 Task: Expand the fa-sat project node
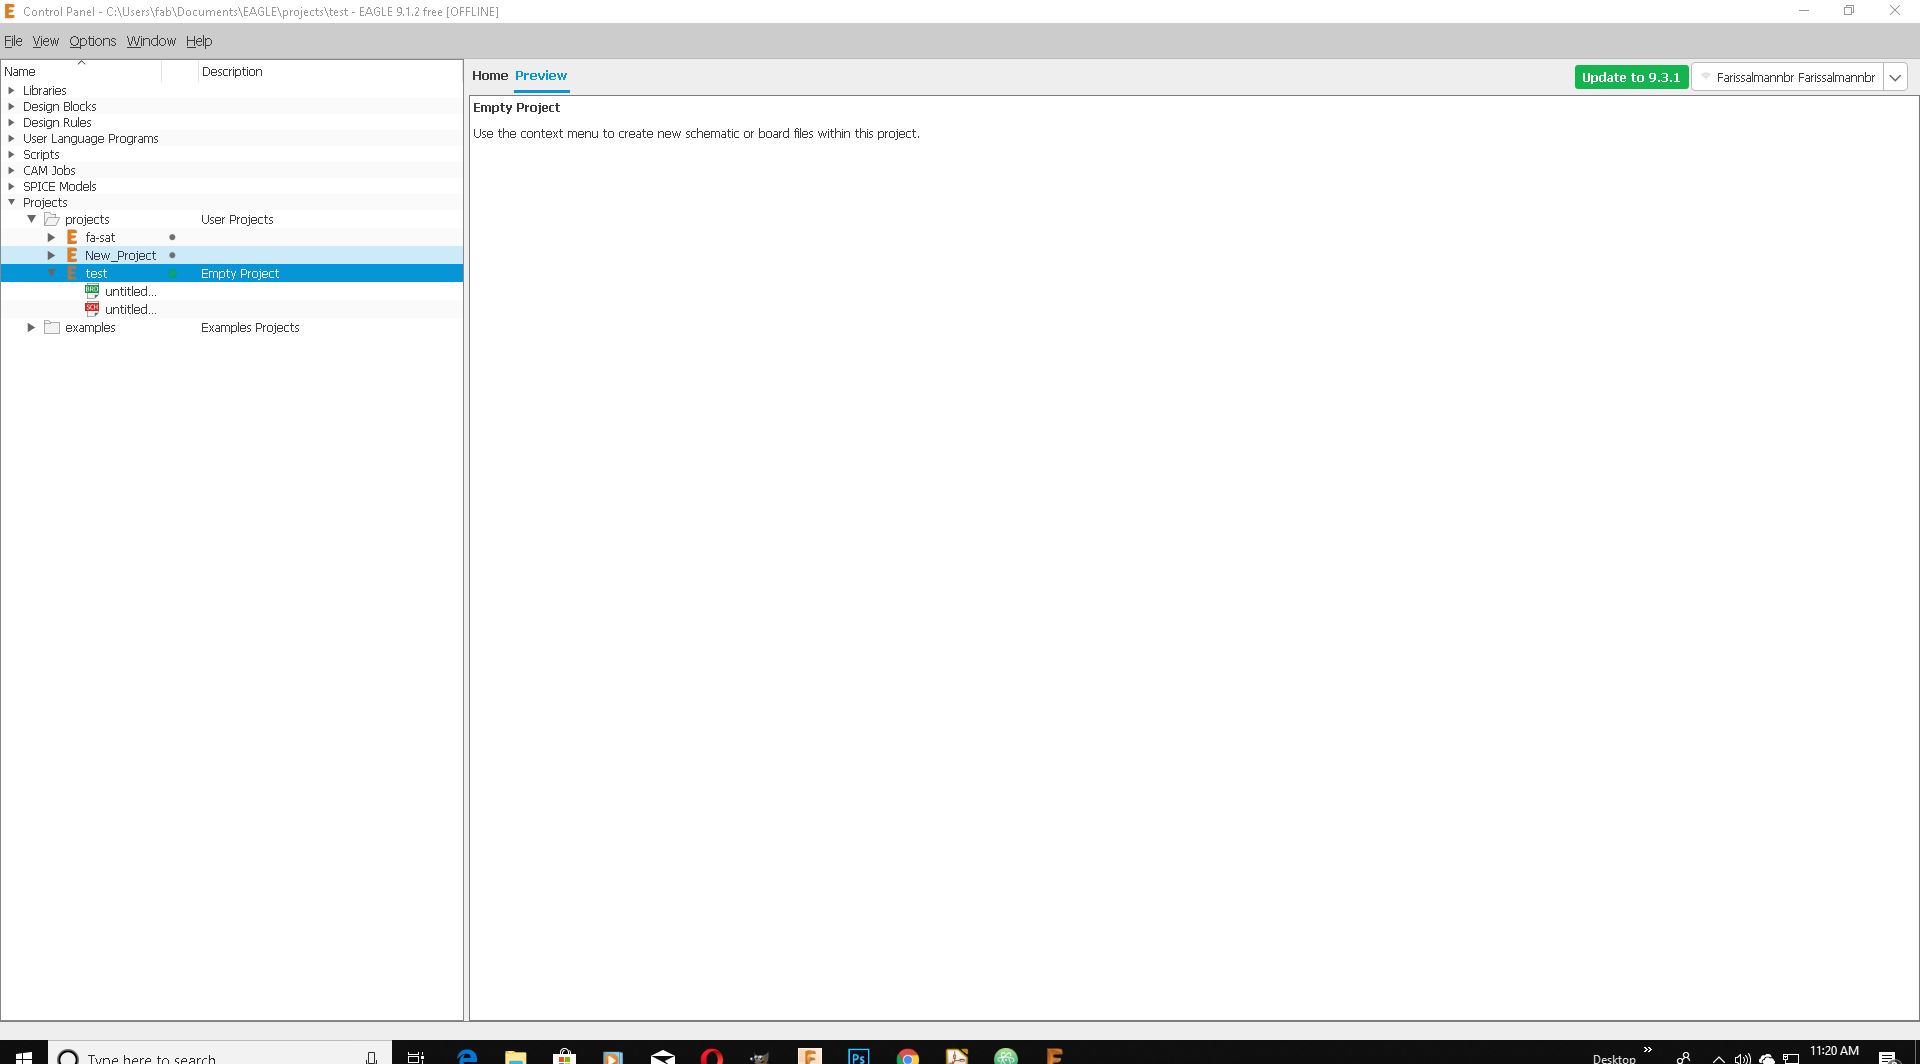point(52,238)
